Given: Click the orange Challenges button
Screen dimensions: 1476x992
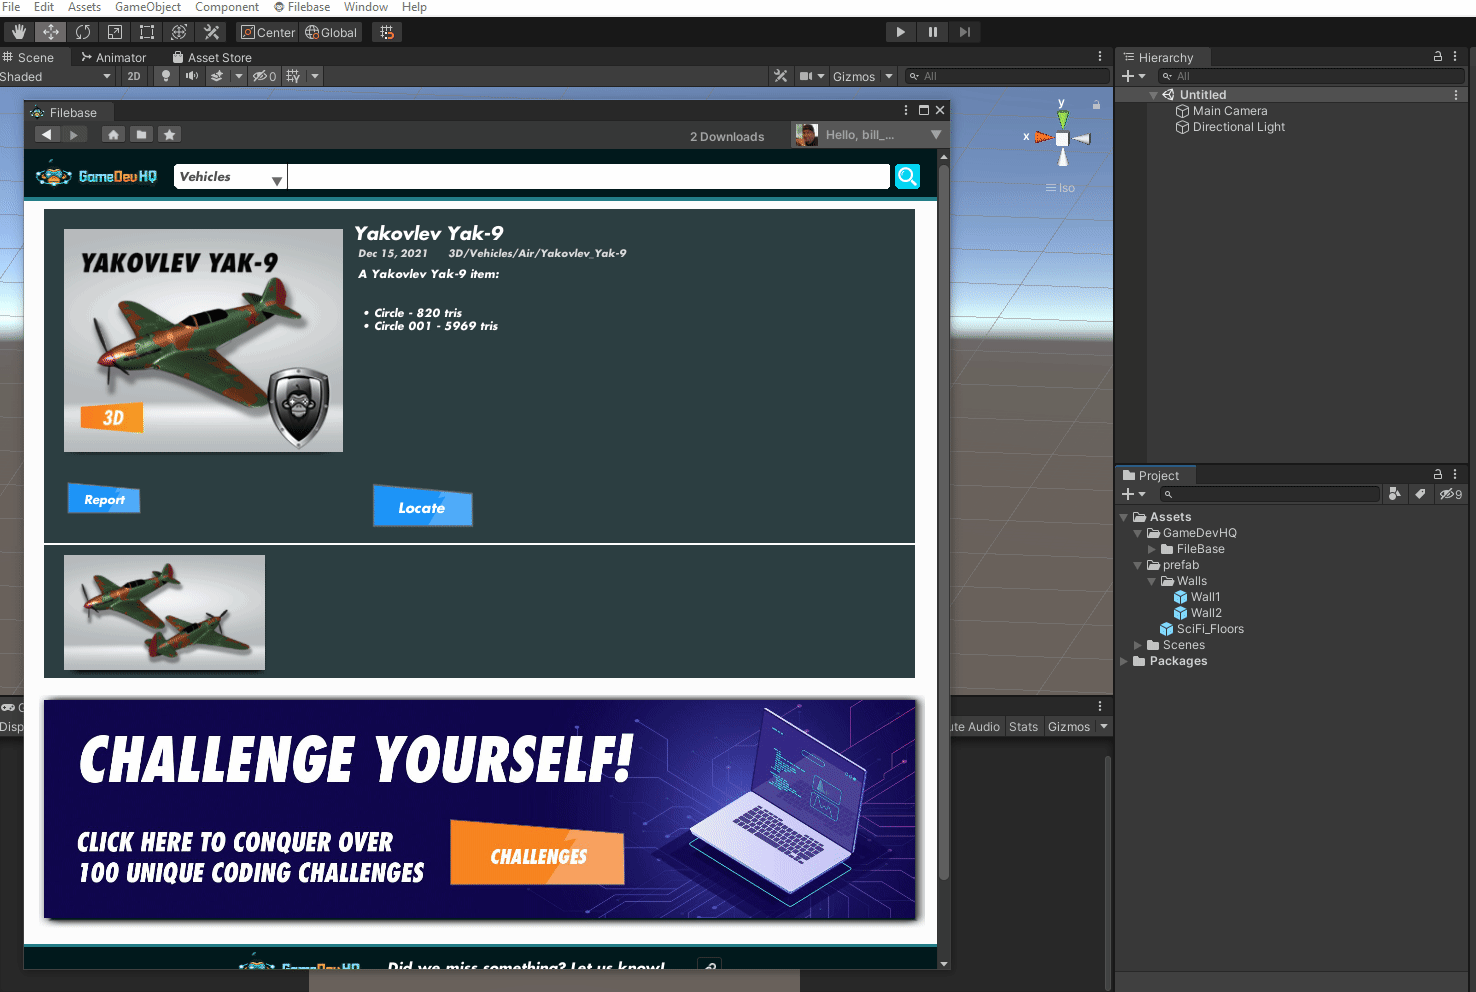Looking at the screenshot, I should (x=538, y=854).
